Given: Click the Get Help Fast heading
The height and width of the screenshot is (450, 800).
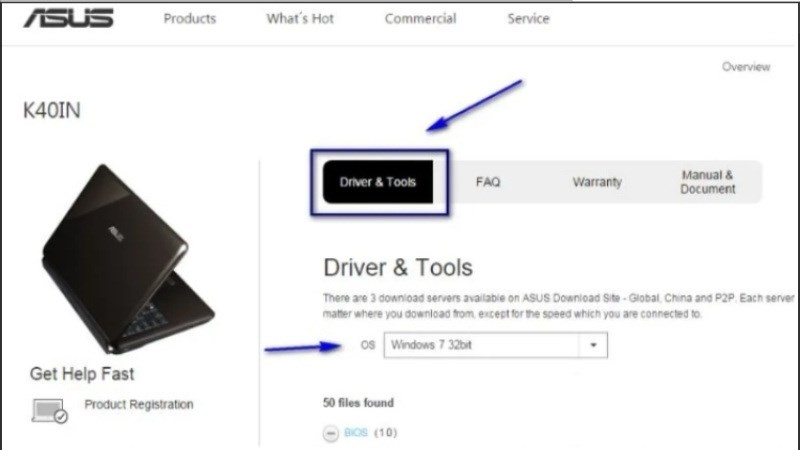Looking at the screenshot, I should tap(82, 374).
